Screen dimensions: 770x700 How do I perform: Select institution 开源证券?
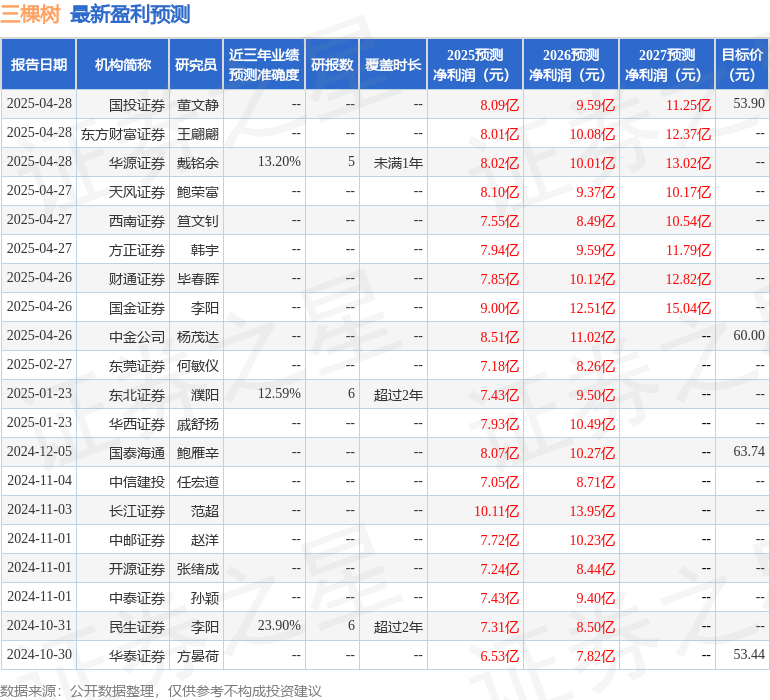(x=137, y=569)
